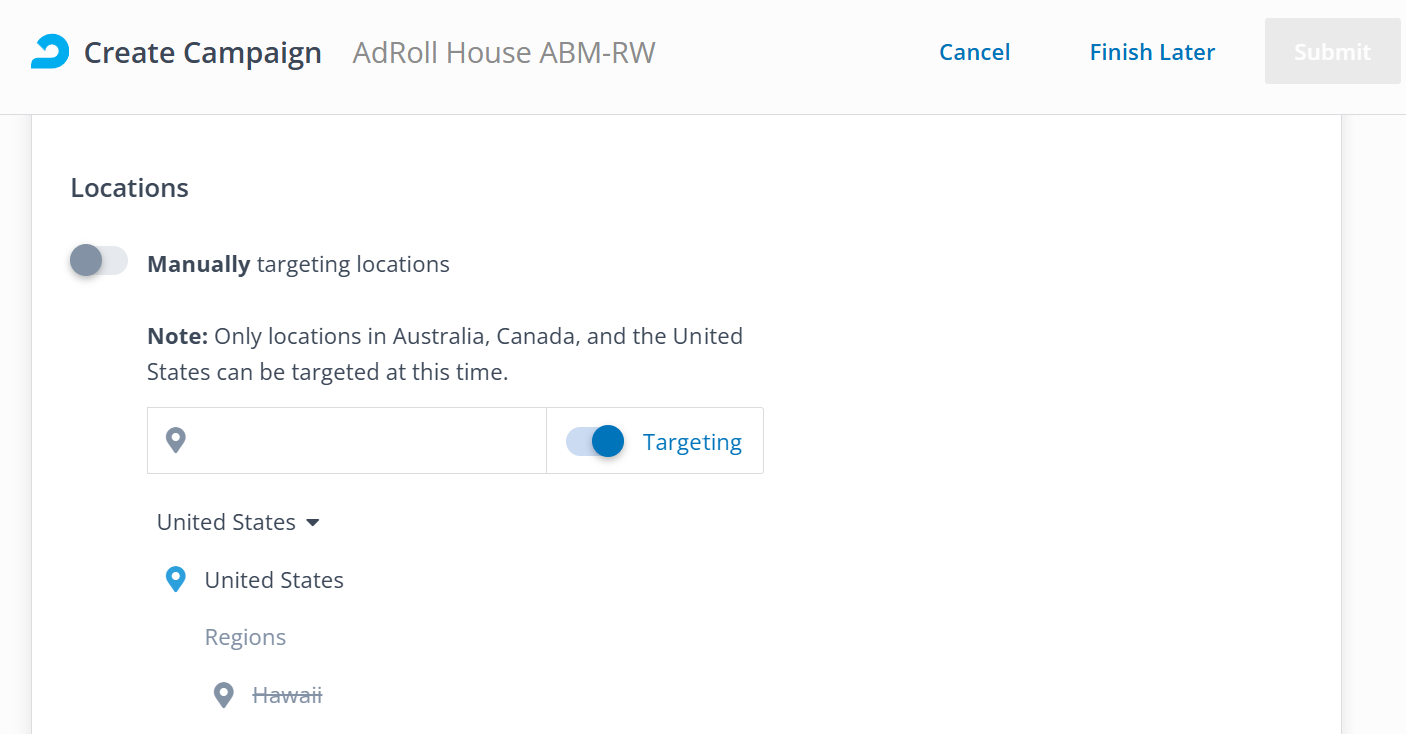Click the excluded Hawaii region
1406x734 pixels.
click(x=287, y=695)
